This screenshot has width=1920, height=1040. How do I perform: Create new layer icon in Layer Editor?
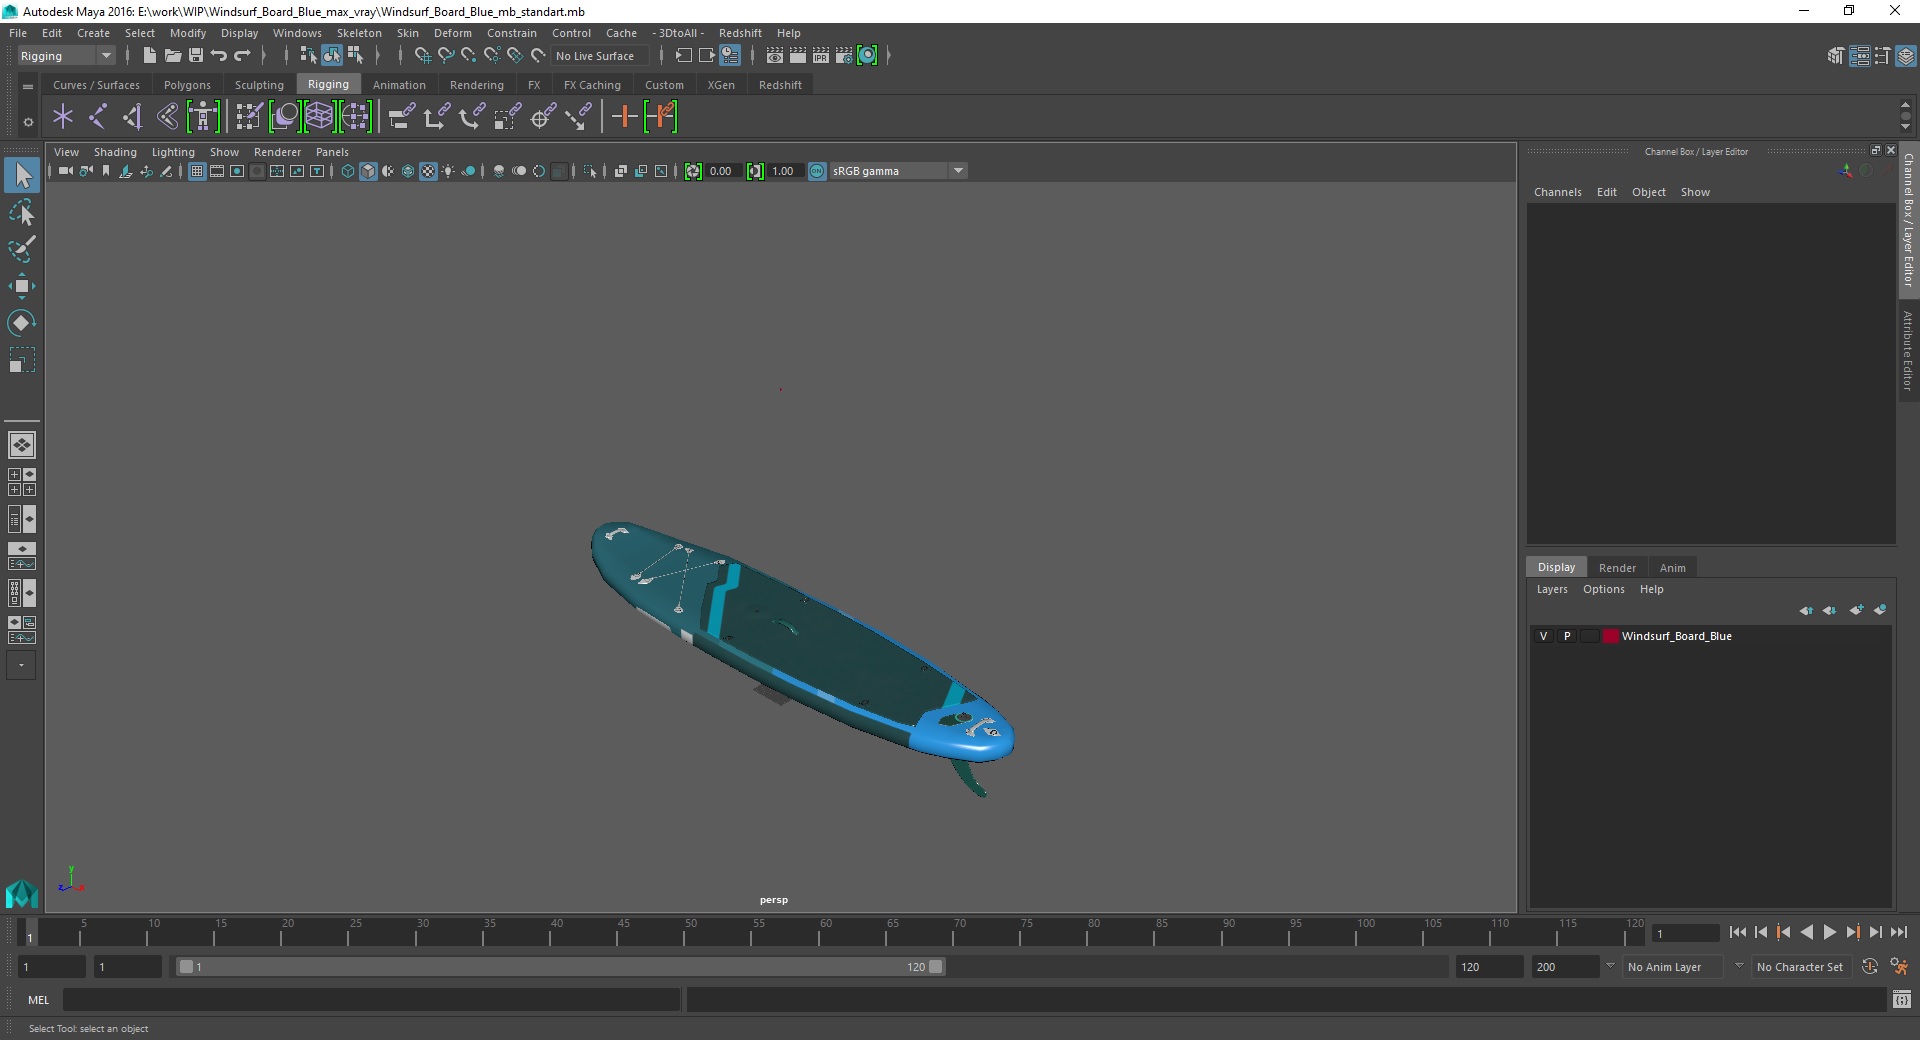[x=1856, y=610]
